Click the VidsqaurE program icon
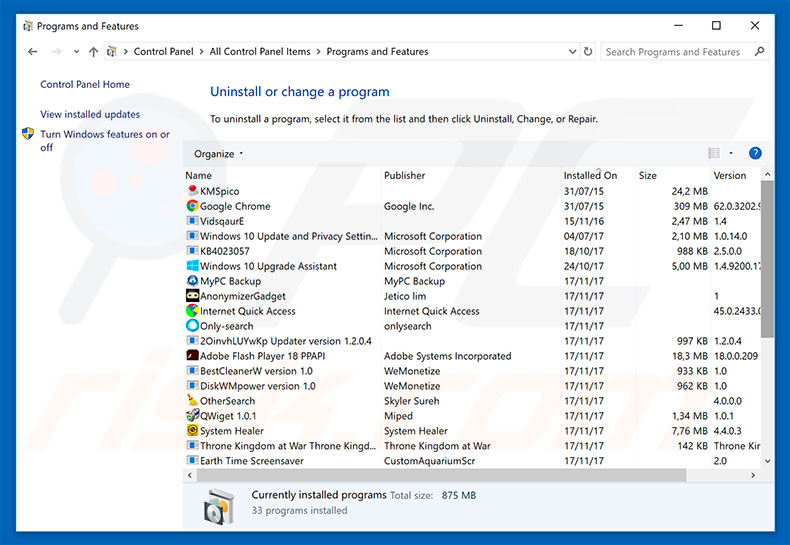 (192, 221)
